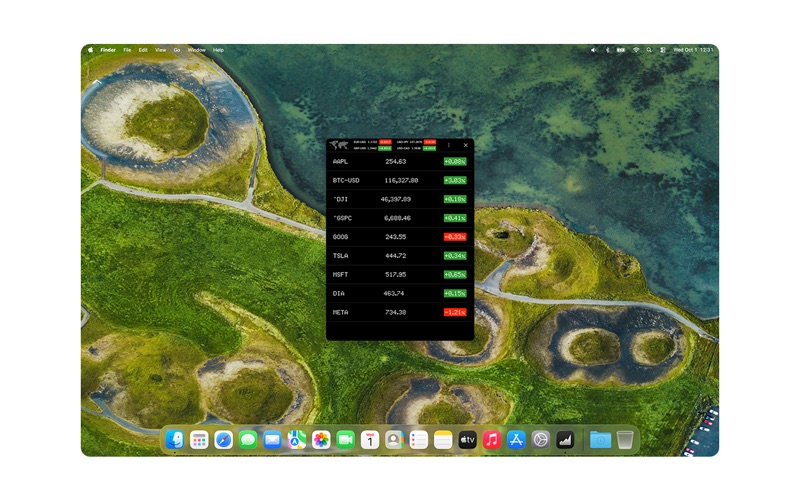This screenshot has width=800, height=500.
Task: Click the red change badge for GOOG
Action: (x=455, y=237)
